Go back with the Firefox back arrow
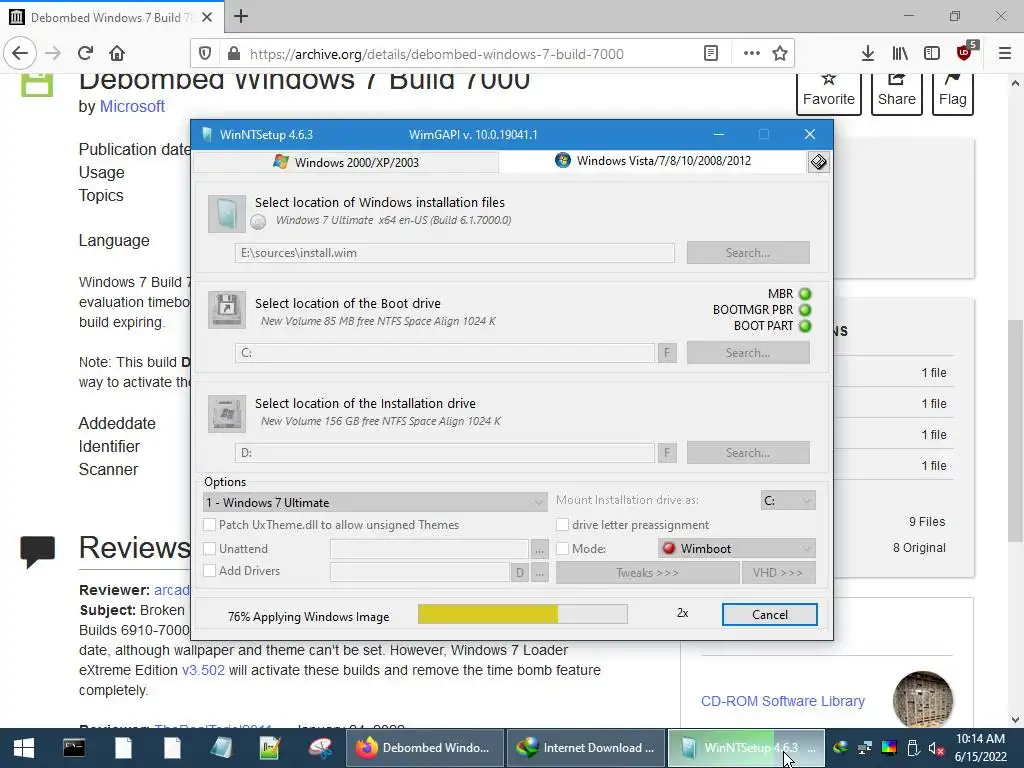The width and height of the screenshot is (1024, 768). pos(20,53)
